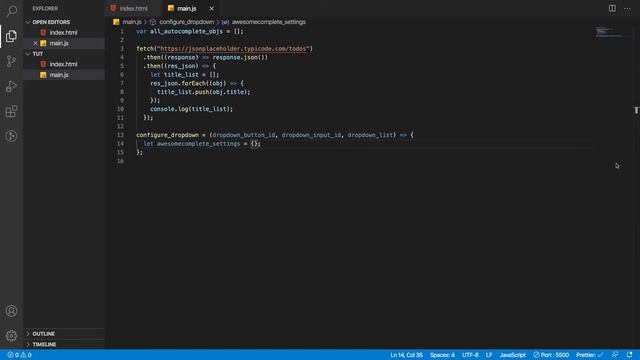The image size is (640, 360).
Task: Click 'title_list.push(obj.title);' code line
Action: click(204, 92)
